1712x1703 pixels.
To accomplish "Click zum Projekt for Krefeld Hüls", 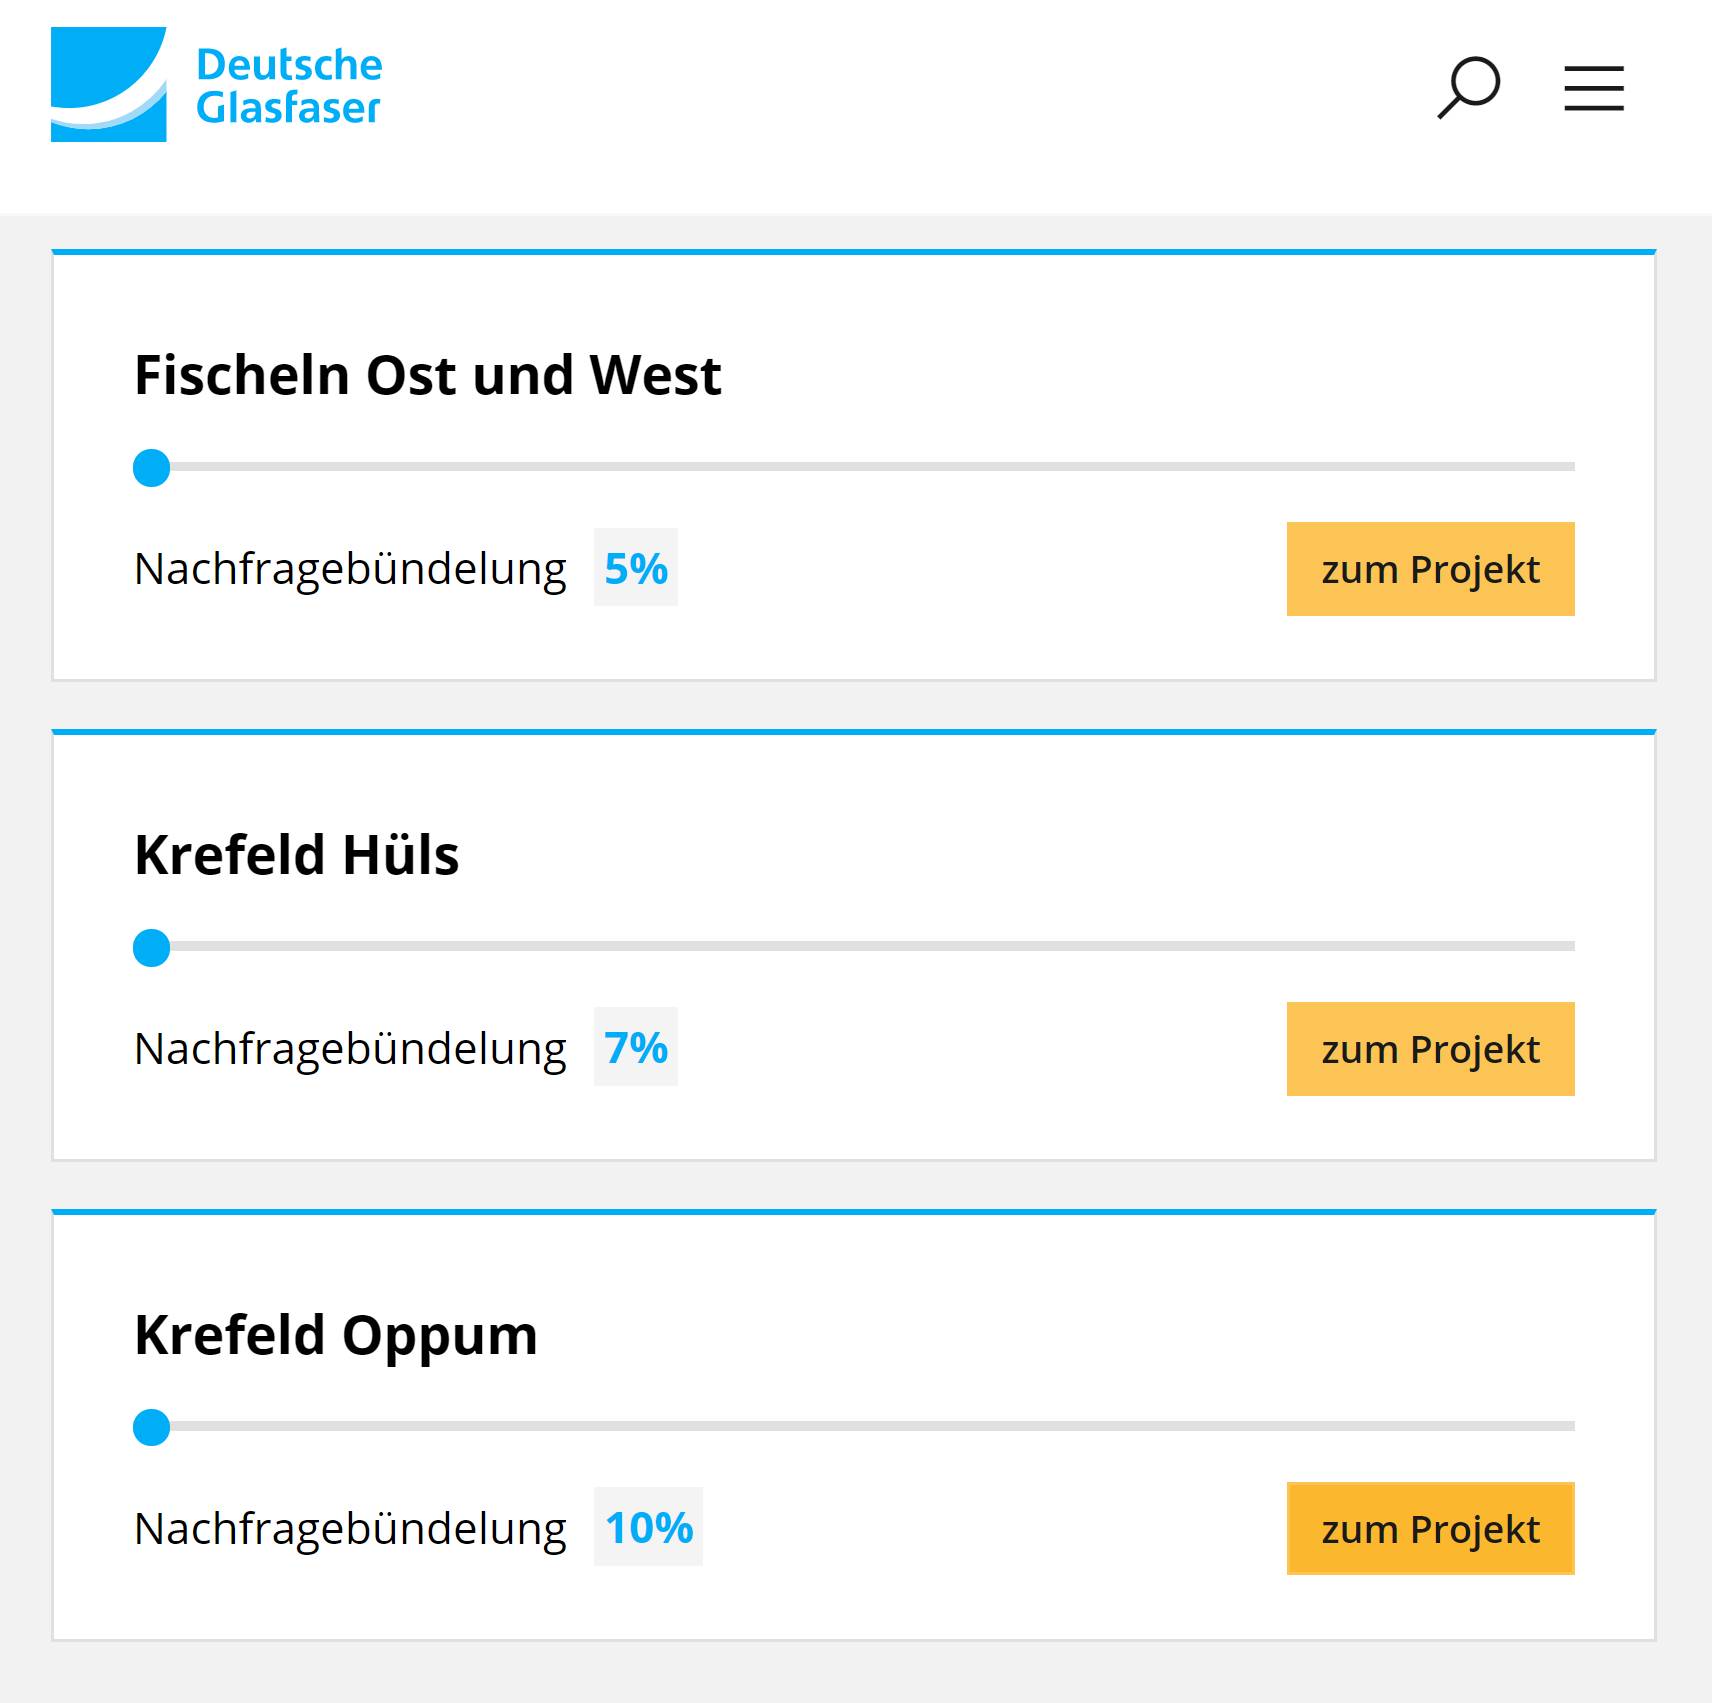I will tap(1430, 1049).
